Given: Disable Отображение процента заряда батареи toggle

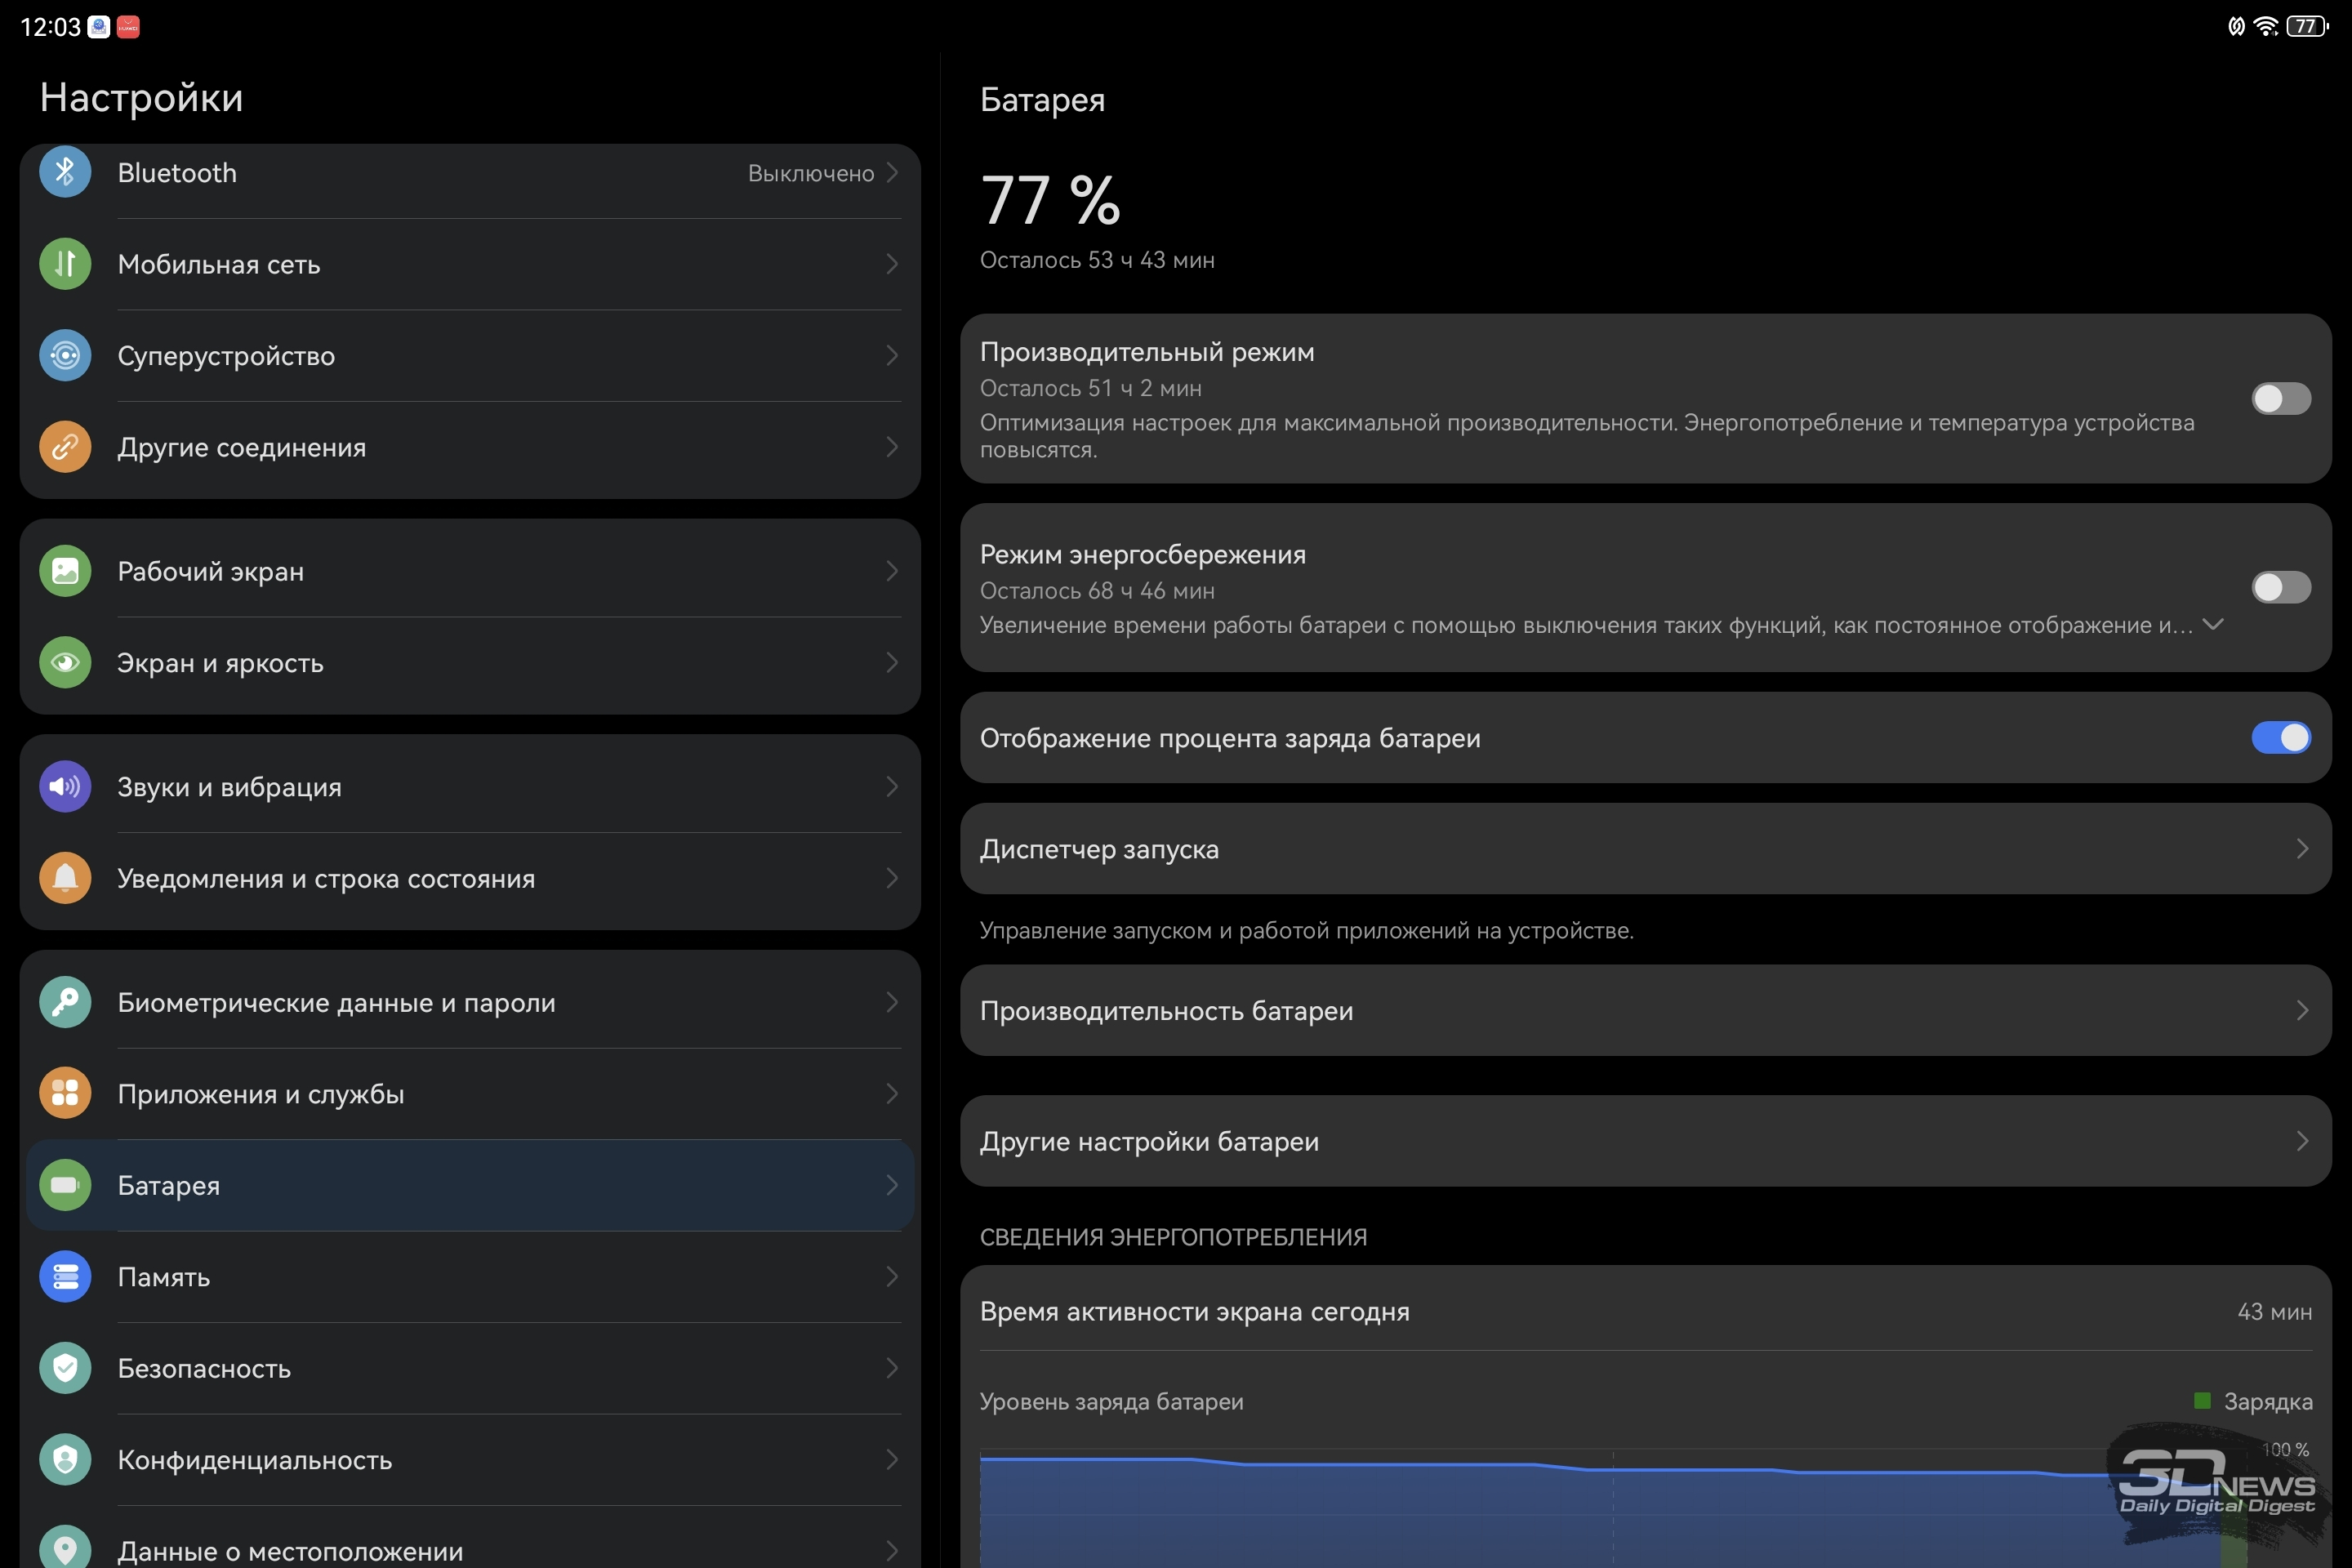Looking at the screenshot, I should pyautogui.click(x=2281, y=738).
